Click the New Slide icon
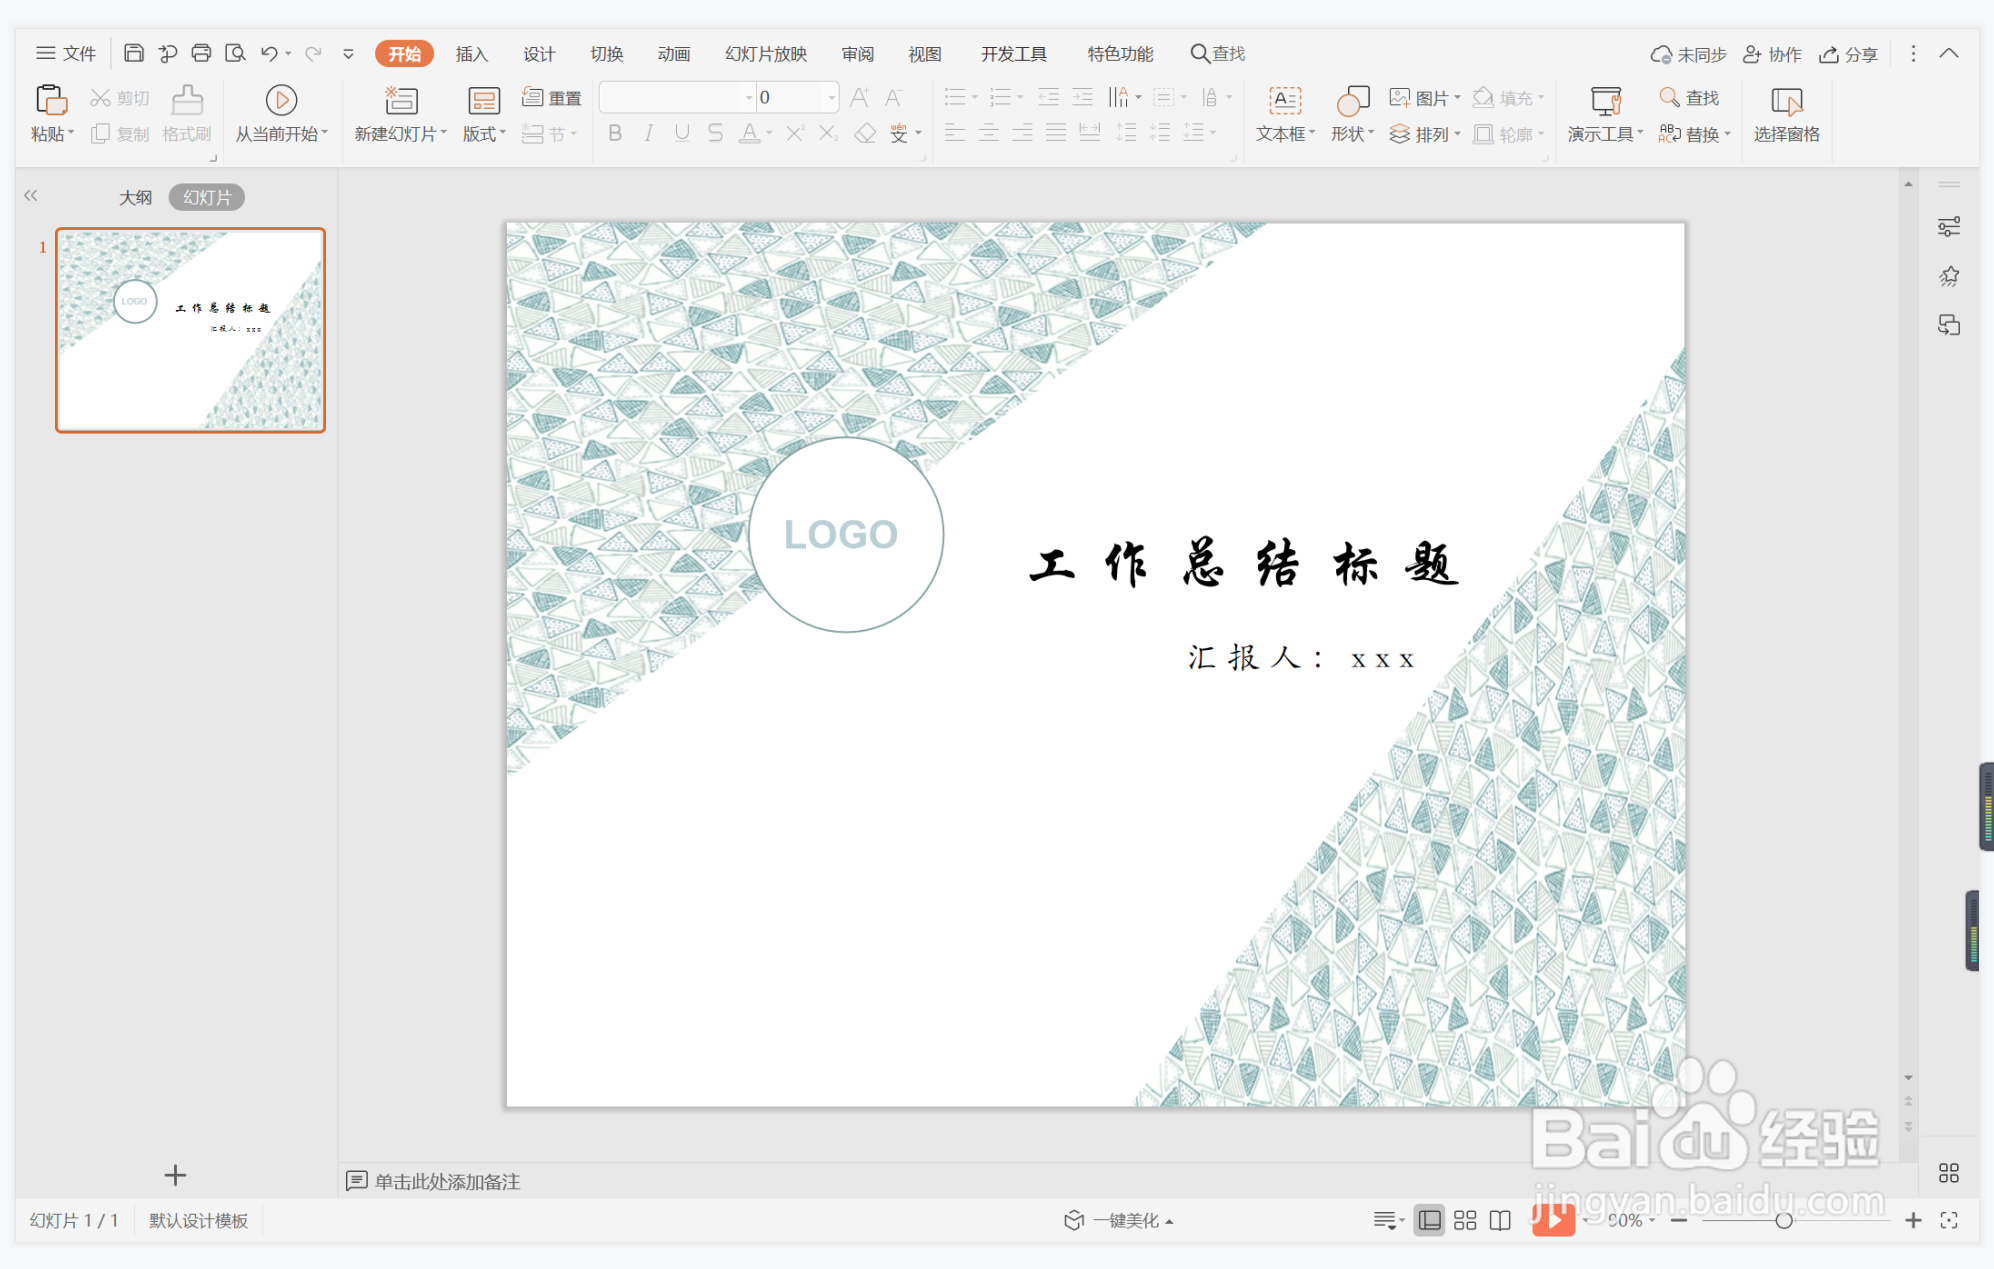1994x1269 pixels. [x=401, y=100]
